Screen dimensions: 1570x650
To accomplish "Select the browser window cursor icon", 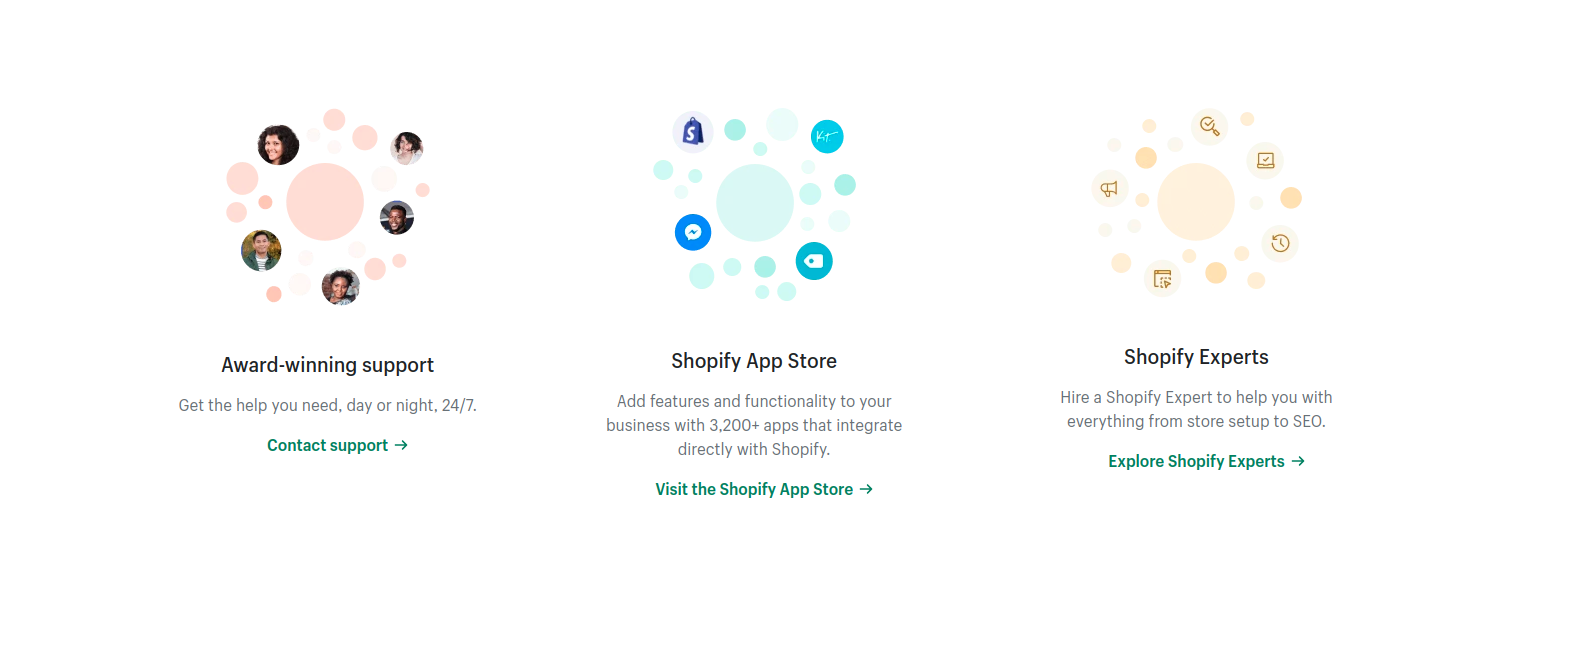I will (1162, 278).
